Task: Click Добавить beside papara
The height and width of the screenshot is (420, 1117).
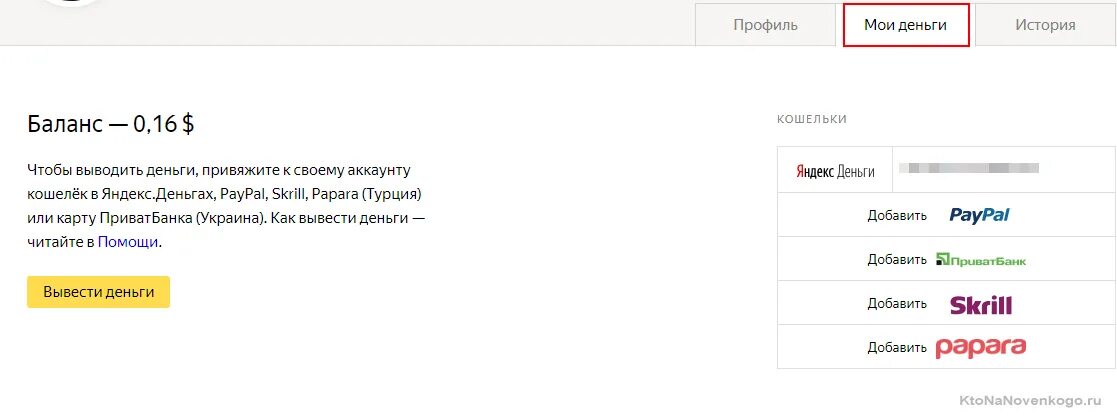Action: coord(897,348)
